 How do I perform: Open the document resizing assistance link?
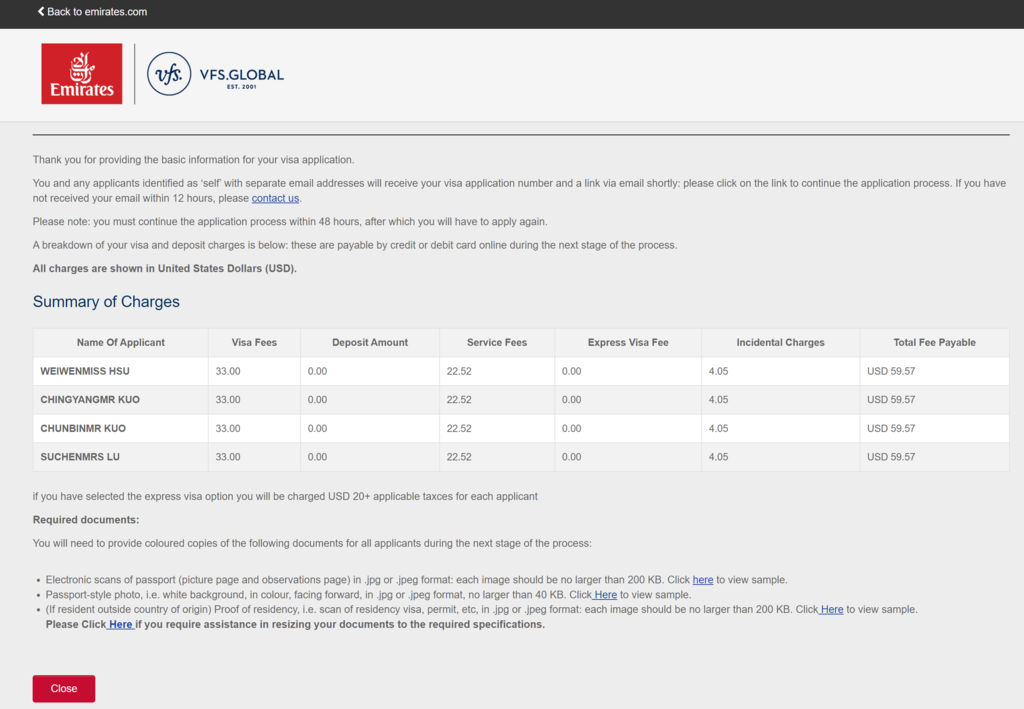click(120, 624)
